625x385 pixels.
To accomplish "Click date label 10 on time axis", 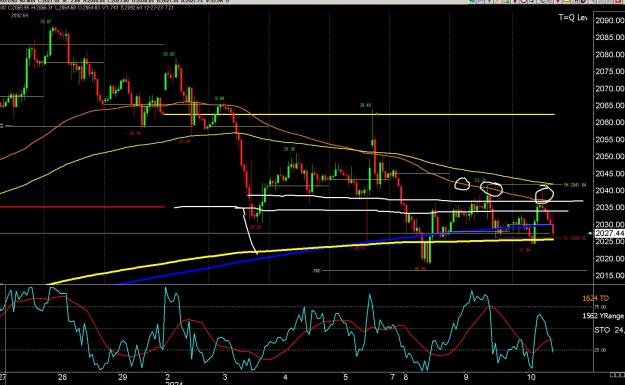I will point(531,377).
